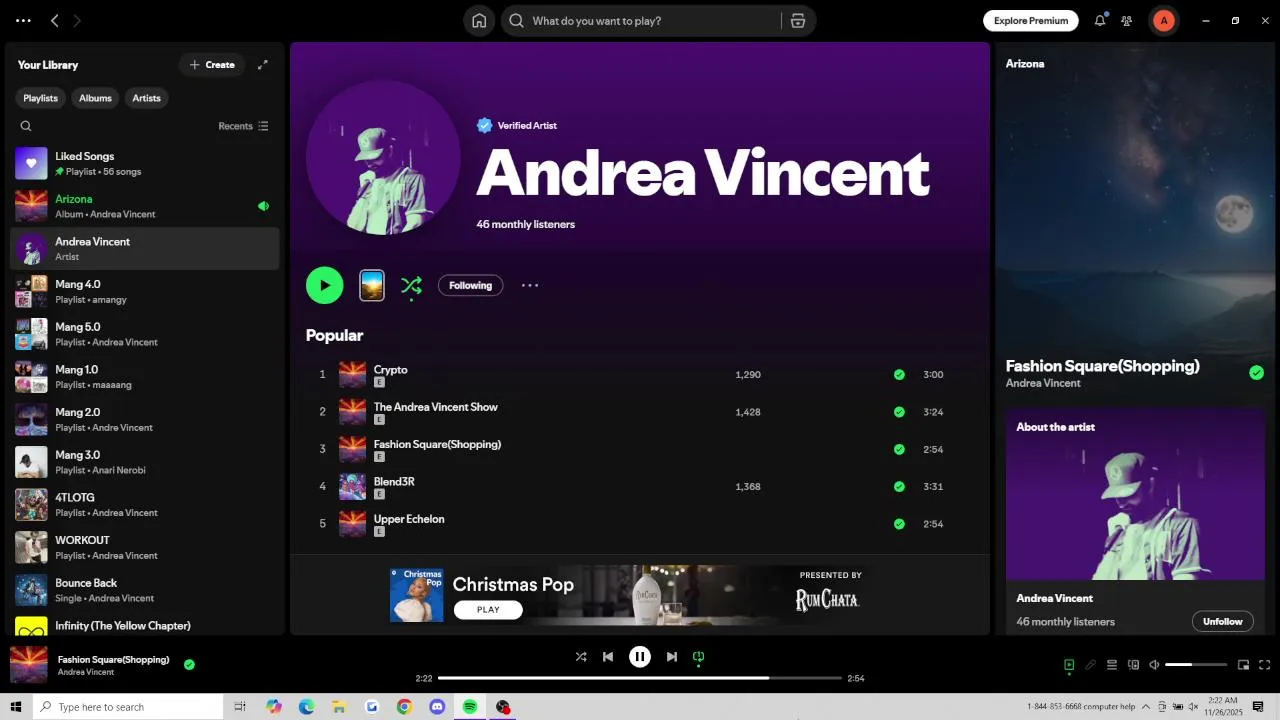1280x720 pixels.
Task: Toggle repeat in the player bar
Action: pyautogui.click(x=699, y=657)
